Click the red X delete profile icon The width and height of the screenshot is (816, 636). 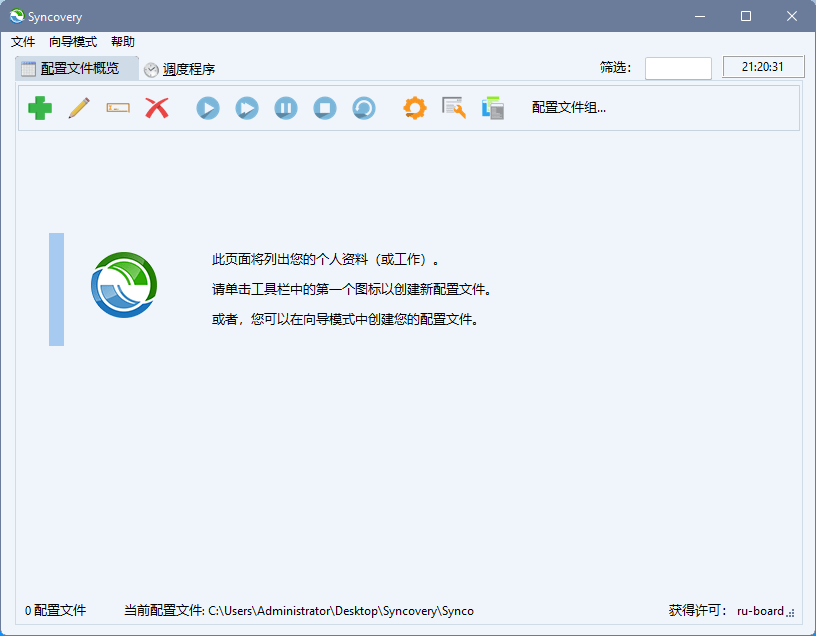click(x=157, y=108)
